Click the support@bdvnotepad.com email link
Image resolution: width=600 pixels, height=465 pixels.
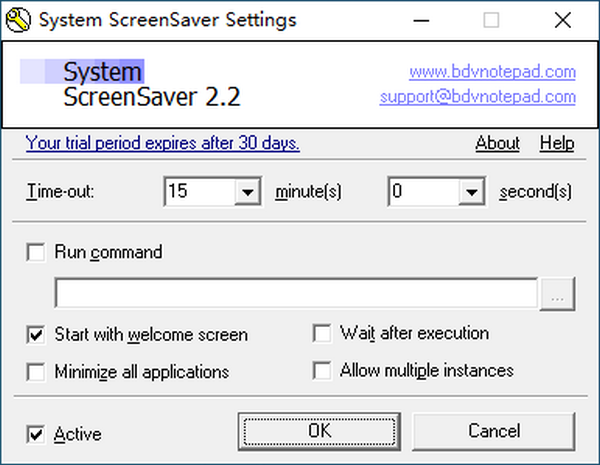(x=478, y=97)
